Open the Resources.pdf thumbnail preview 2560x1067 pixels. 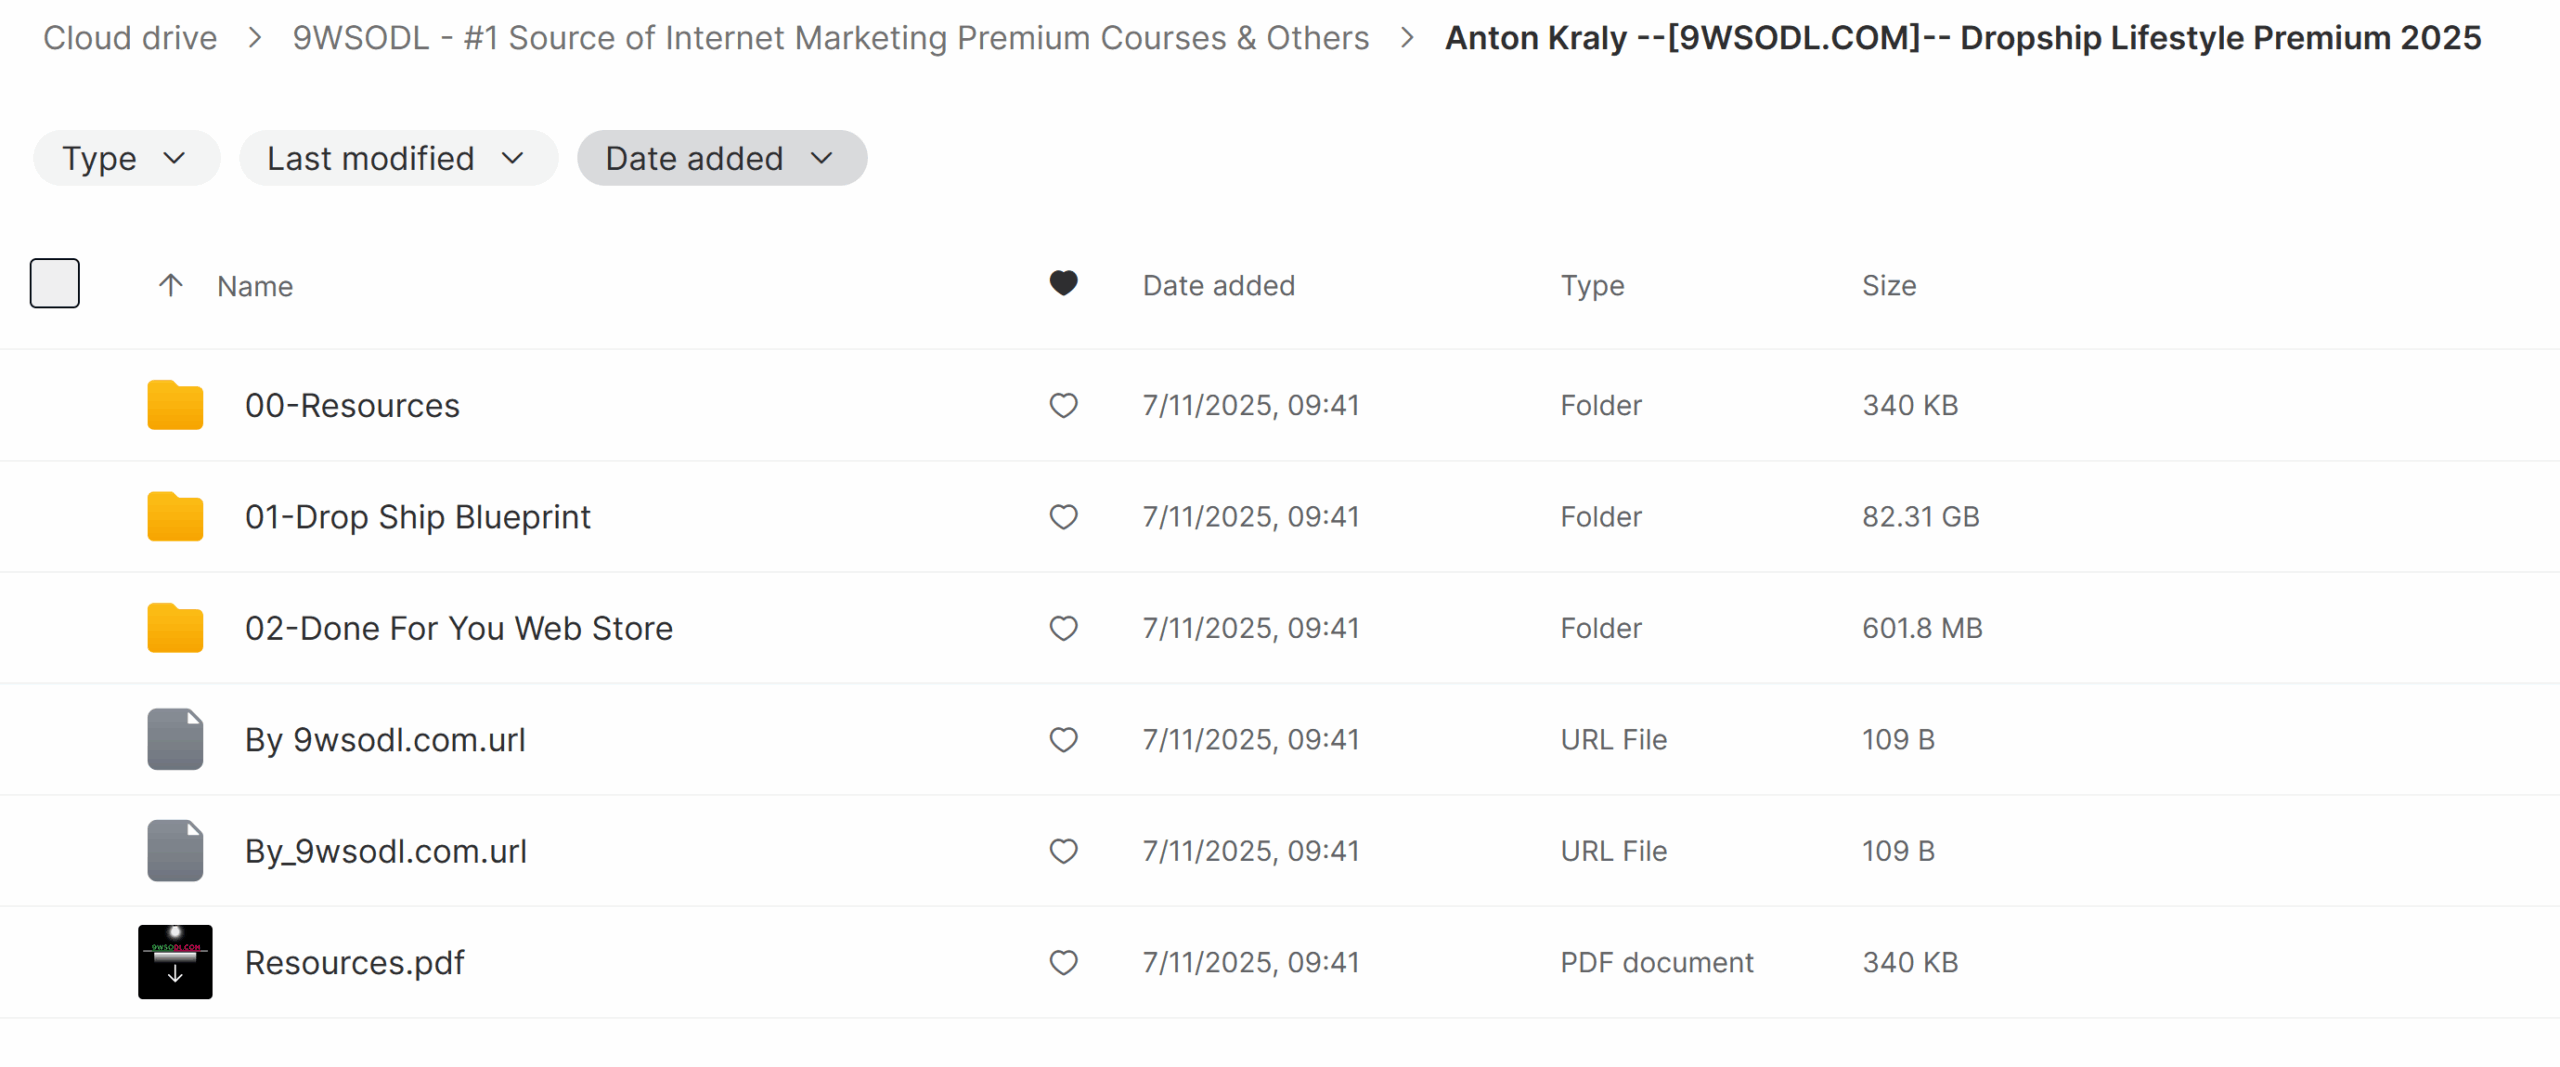[x=175, y=962]
